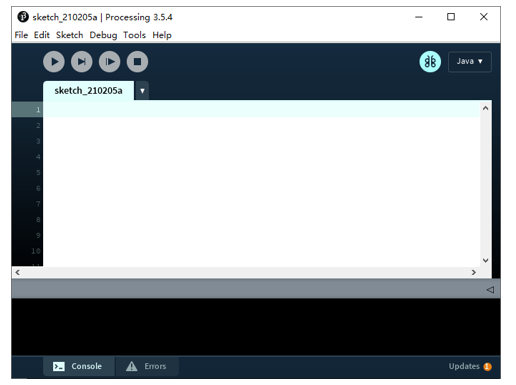Open the Edit menu
The width and height of the screenshot is (516, 385).
pos(42,35)
